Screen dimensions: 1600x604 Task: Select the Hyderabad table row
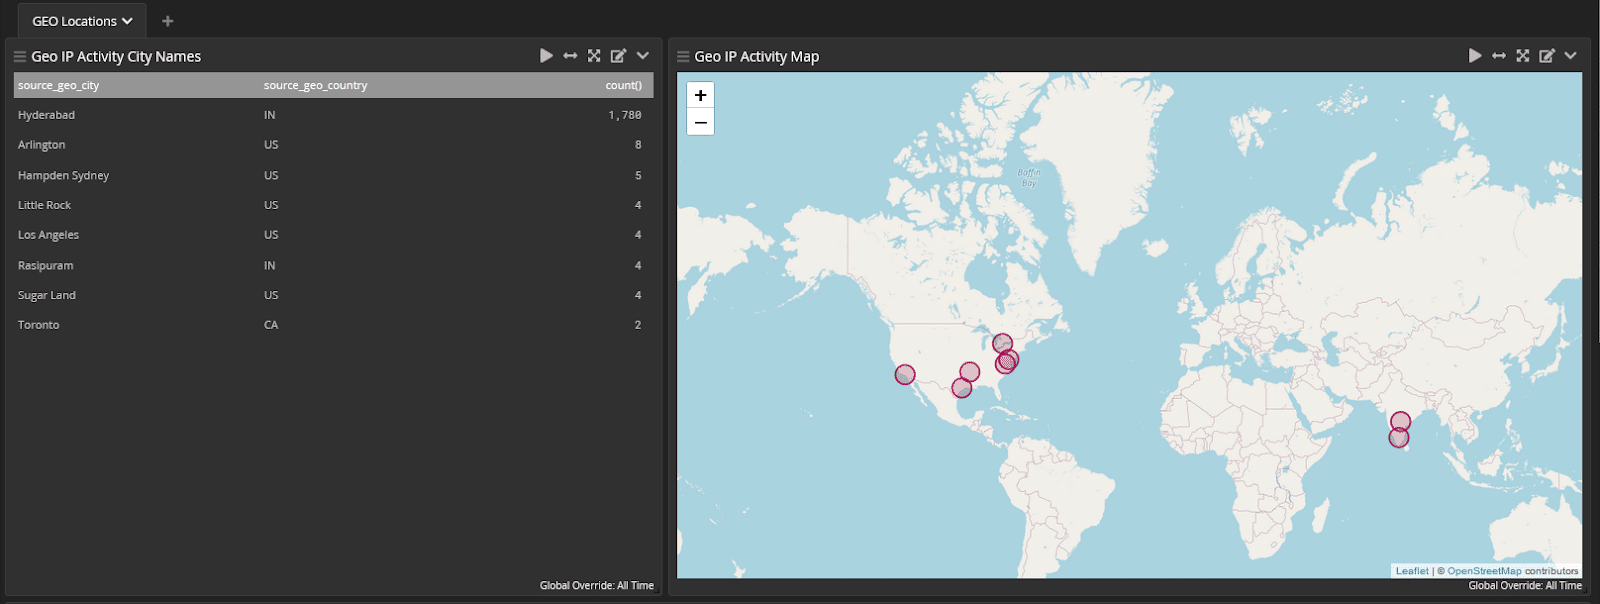pyautogui.click(x=47, y=115)
